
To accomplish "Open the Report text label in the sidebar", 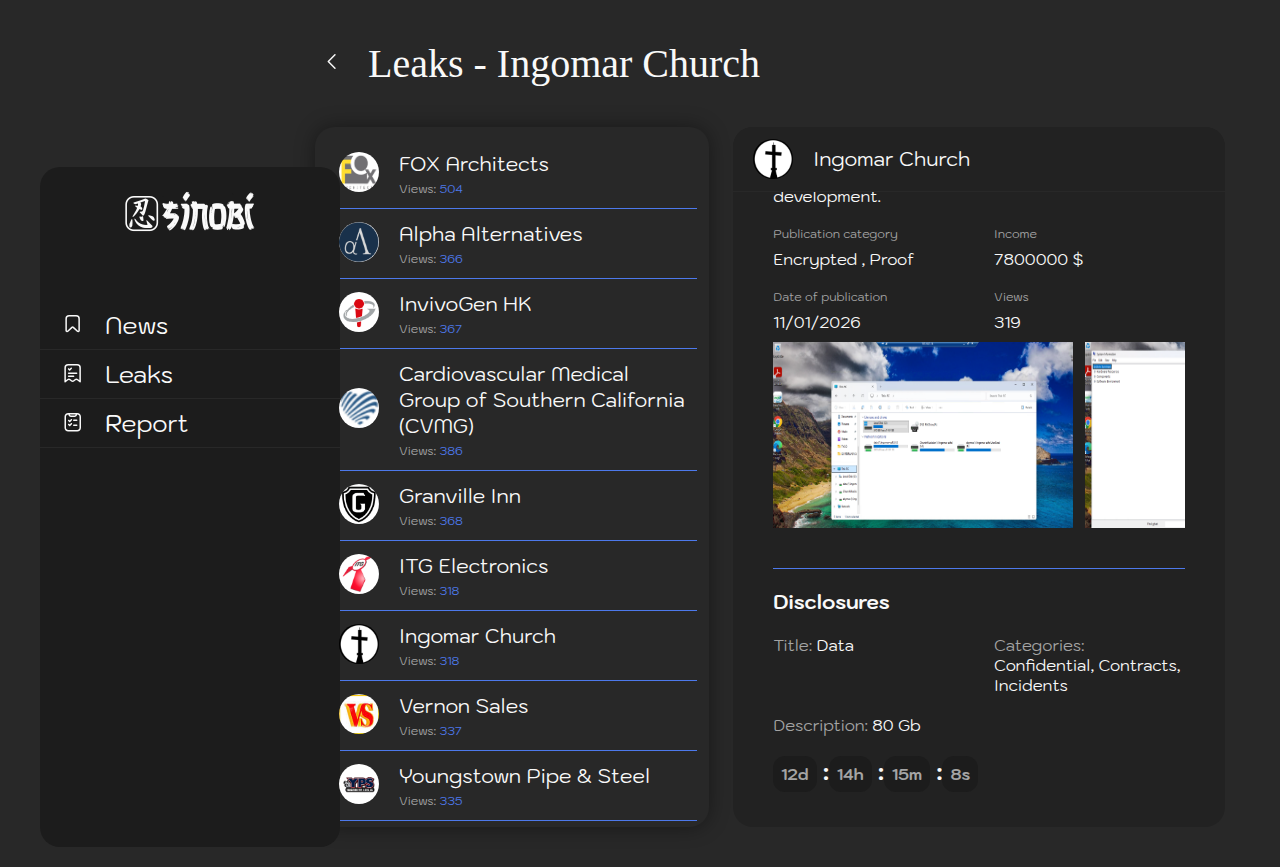I will (146, 424).
